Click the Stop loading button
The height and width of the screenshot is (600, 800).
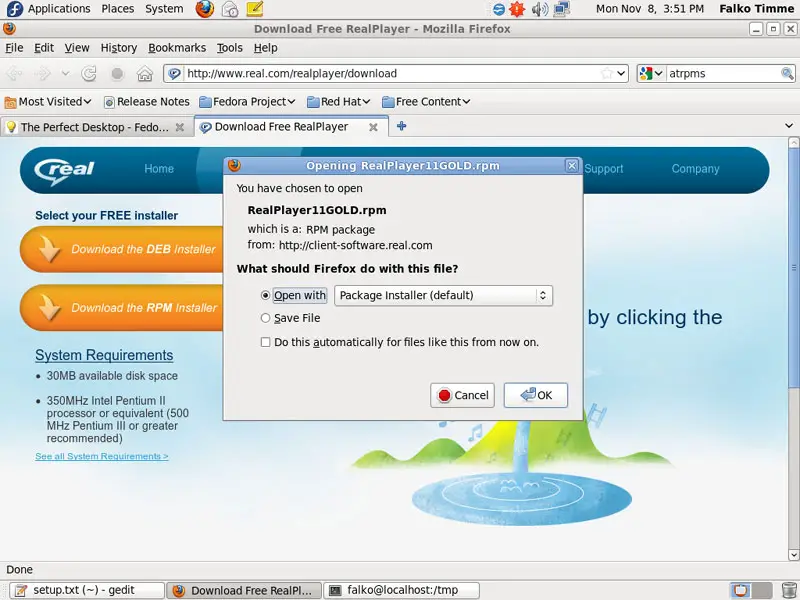(117, 73)
